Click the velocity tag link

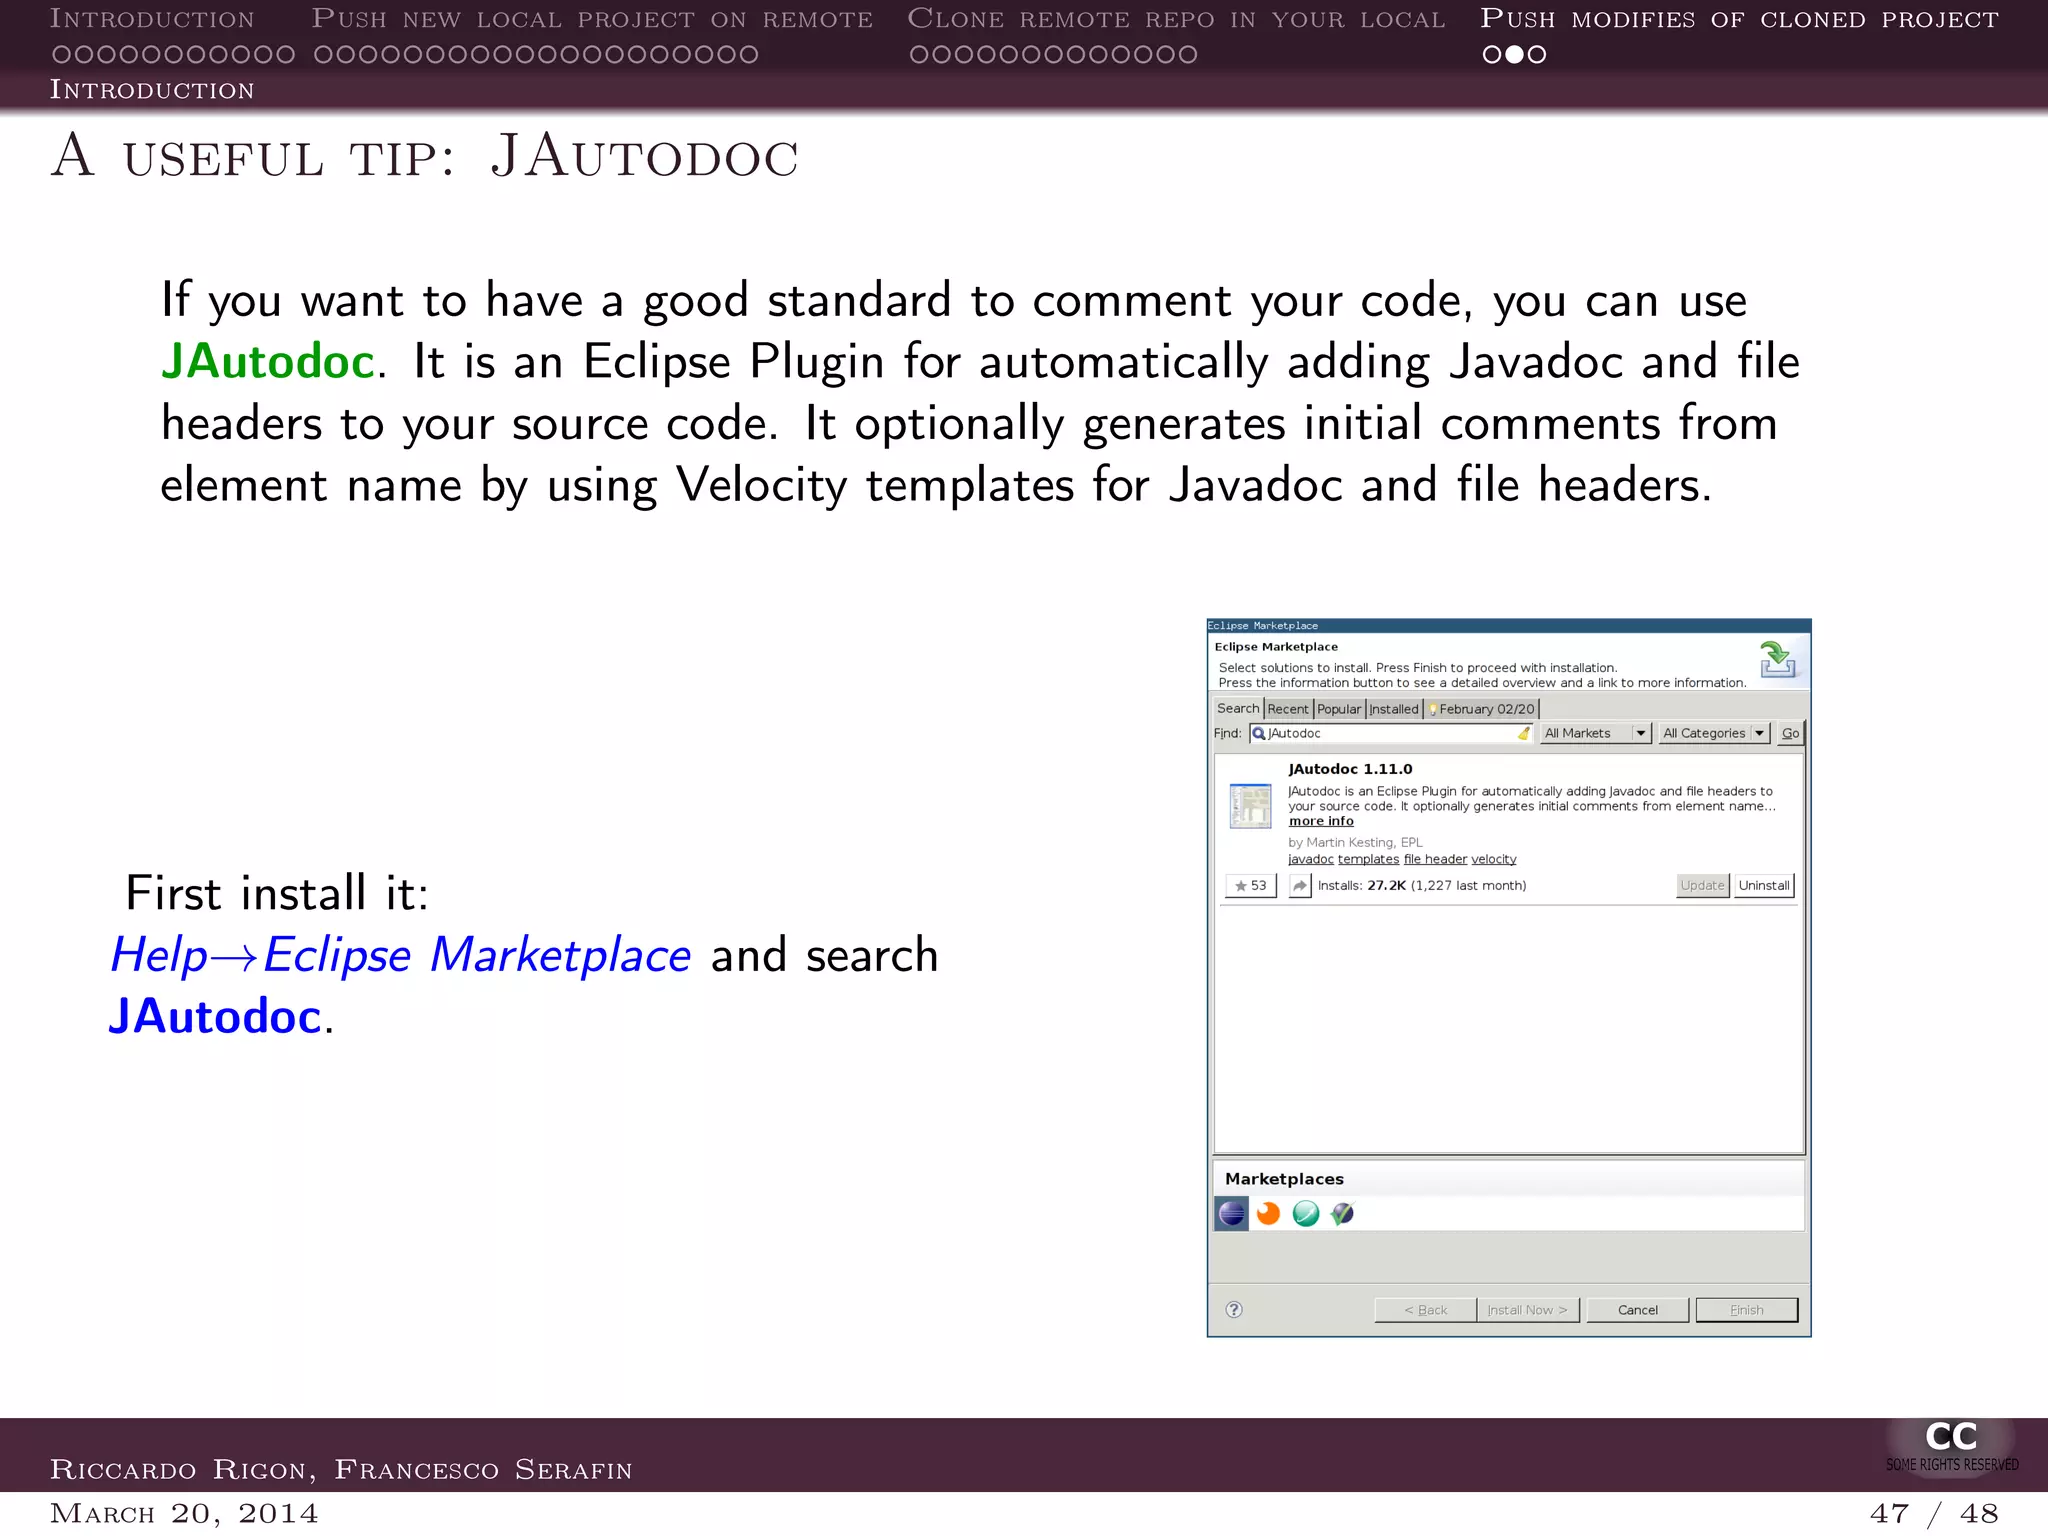[x=1494, y=859]
